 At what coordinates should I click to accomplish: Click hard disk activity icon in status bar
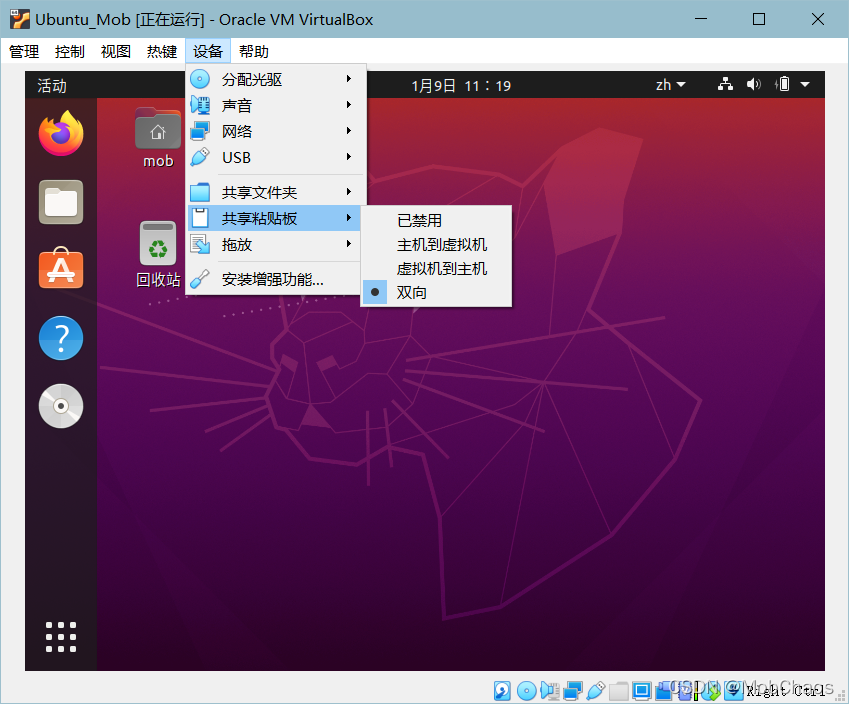(x=502, y=690)
